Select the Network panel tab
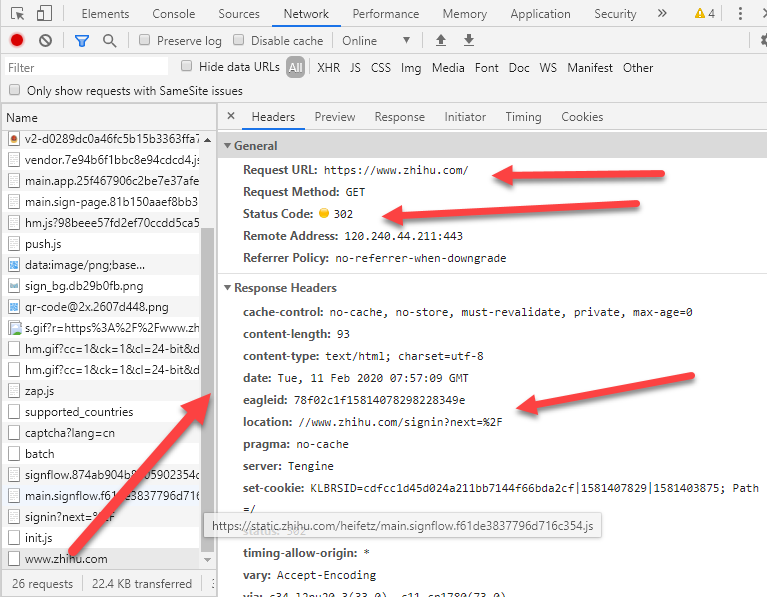This screenshot has width=767, height=597. (306, 14)
